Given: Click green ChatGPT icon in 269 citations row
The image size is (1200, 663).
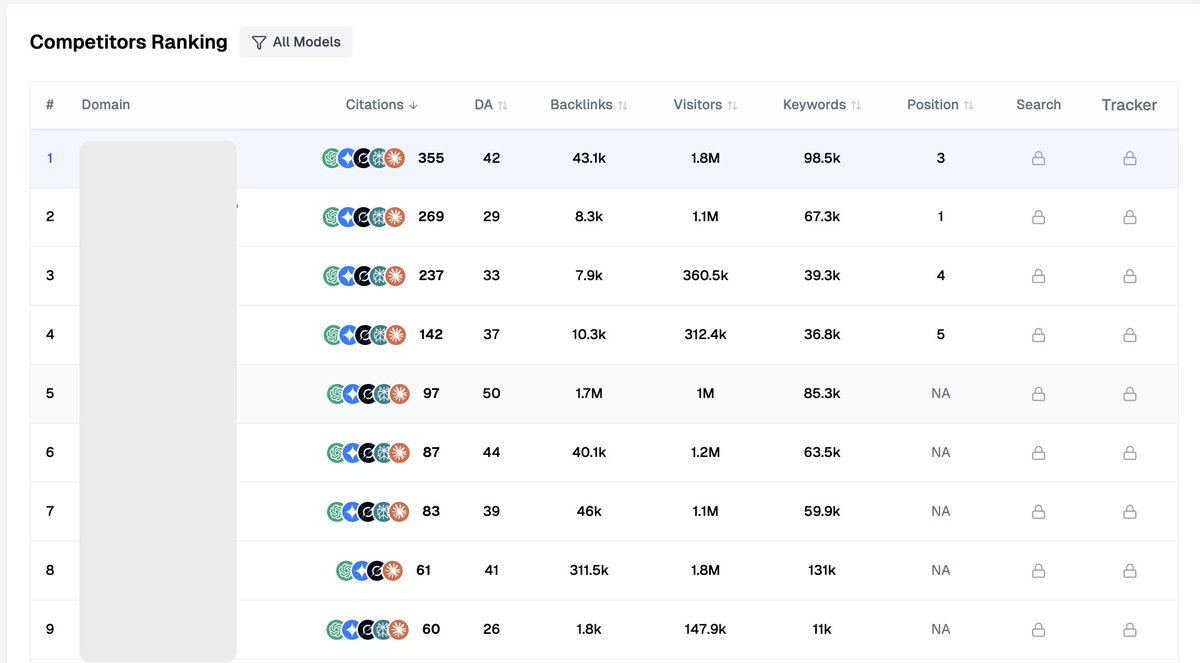Looking at the screenshot, I should (332, 217).
